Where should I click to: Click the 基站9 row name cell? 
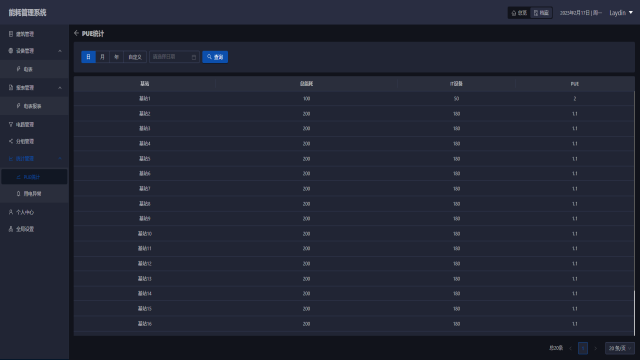(x=144, y=218)
